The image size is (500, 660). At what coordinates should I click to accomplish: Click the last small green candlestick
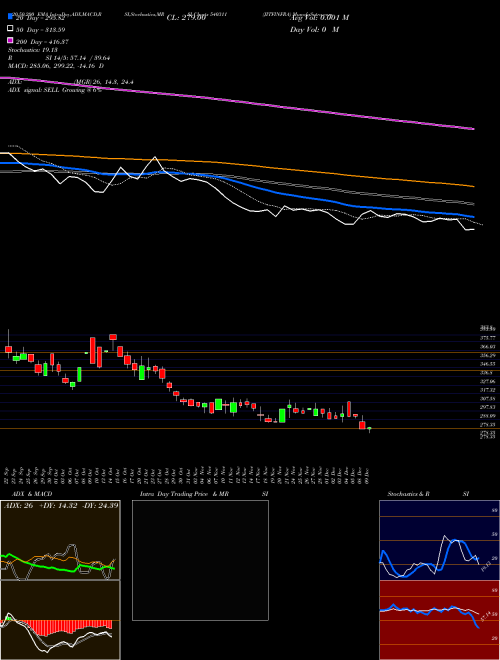370,429
